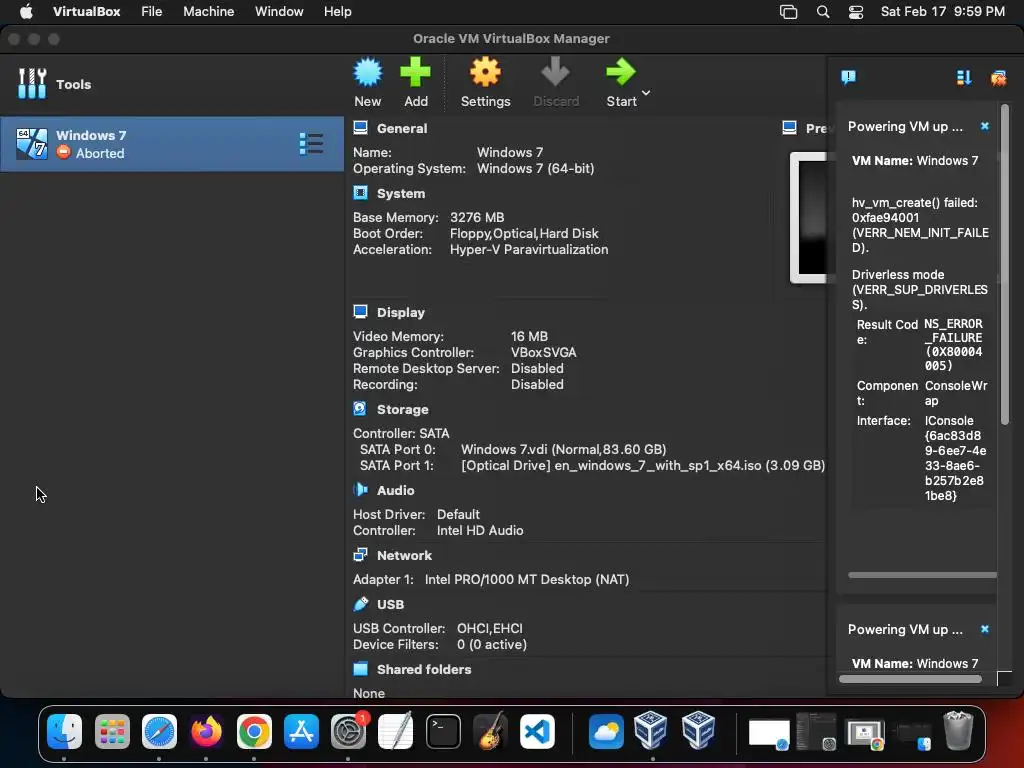Open the VirtualBox application menu
1024x768 pixels.
(86, 12)
